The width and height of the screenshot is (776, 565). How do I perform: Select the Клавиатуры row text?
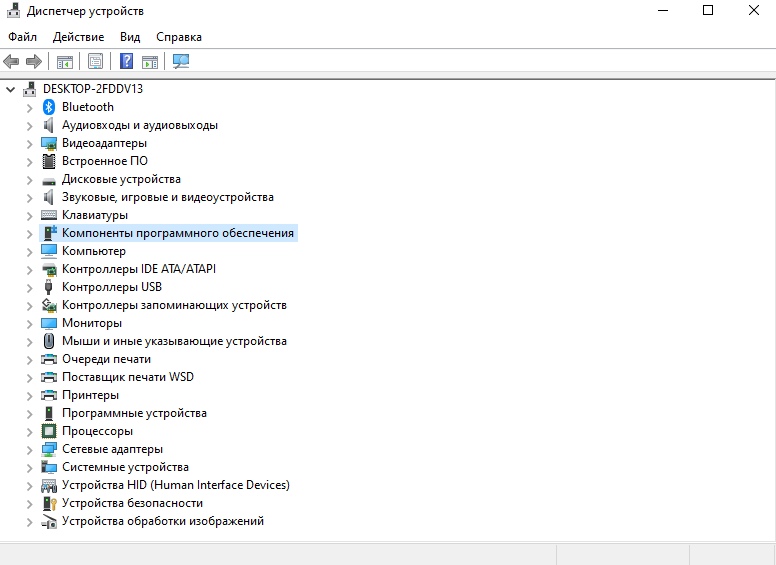(x=95, y=215)
